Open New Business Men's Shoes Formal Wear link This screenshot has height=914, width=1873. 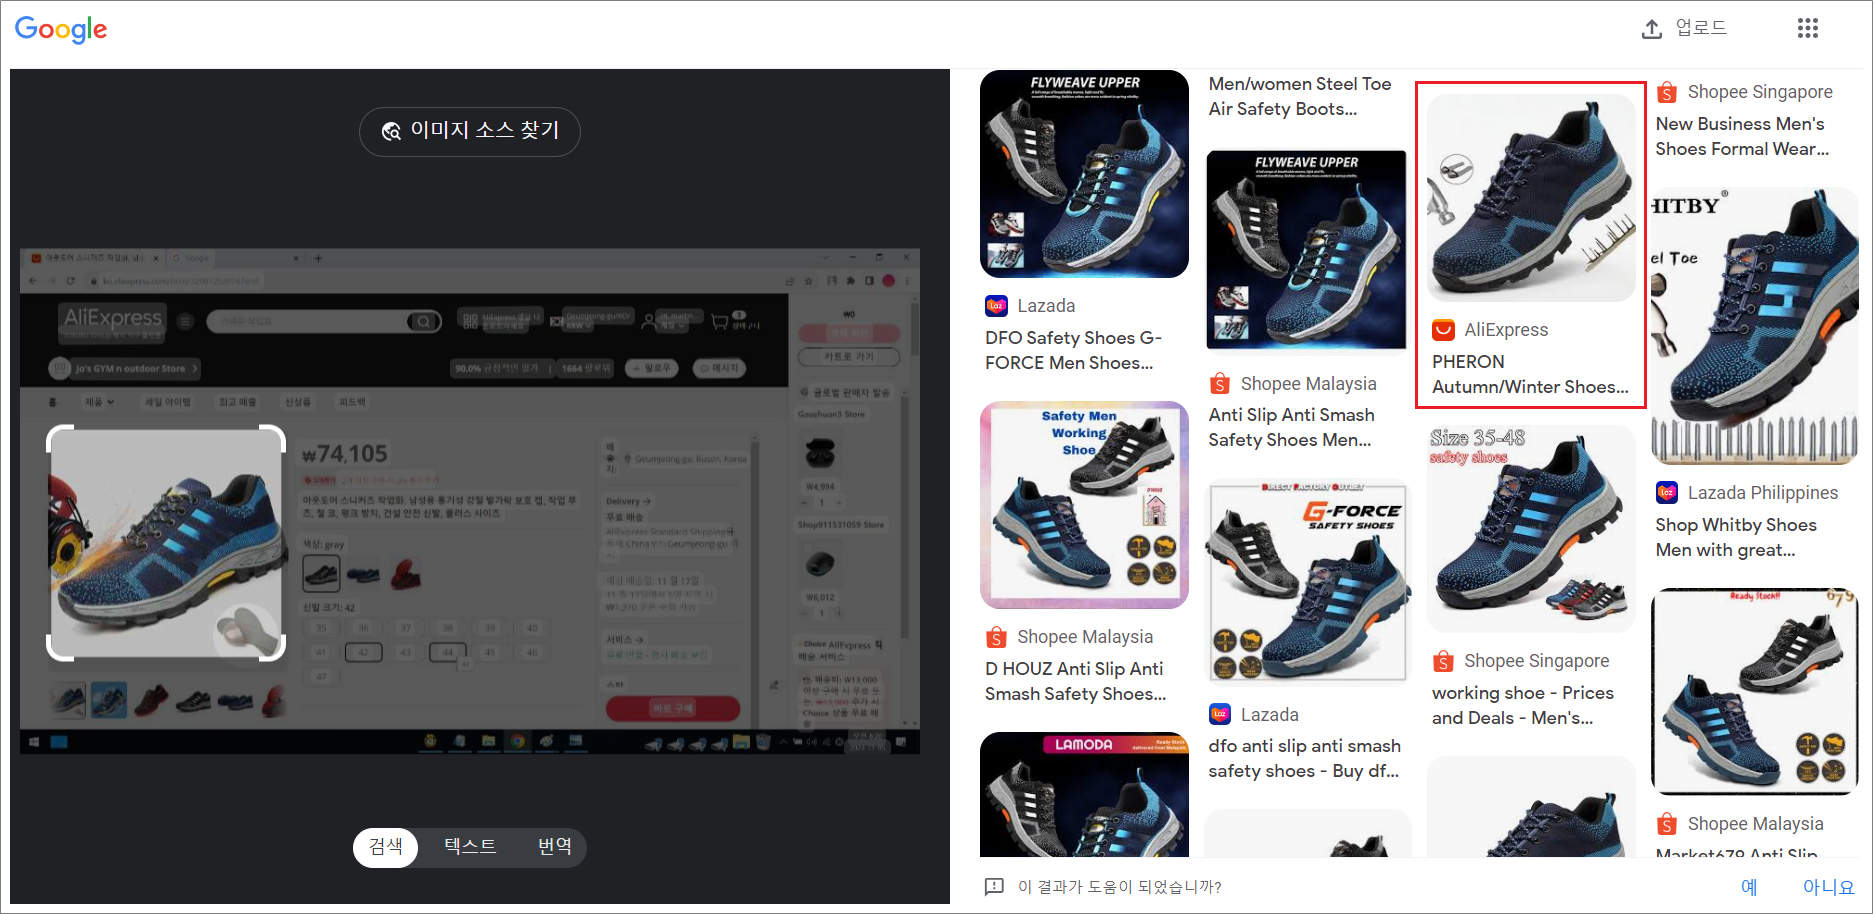[x=1742, y=136]
